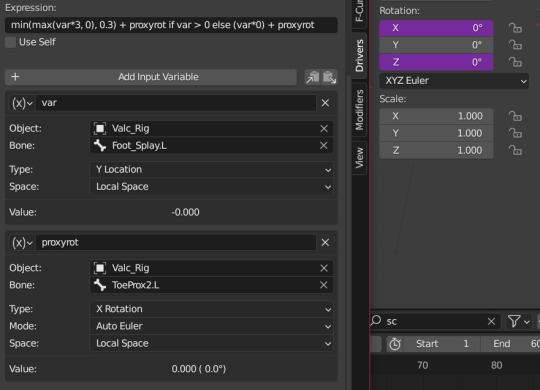Open XYZ Euler rotation mode dropdown
Viewport: 540px width, 390px height.
coord(454,81)
